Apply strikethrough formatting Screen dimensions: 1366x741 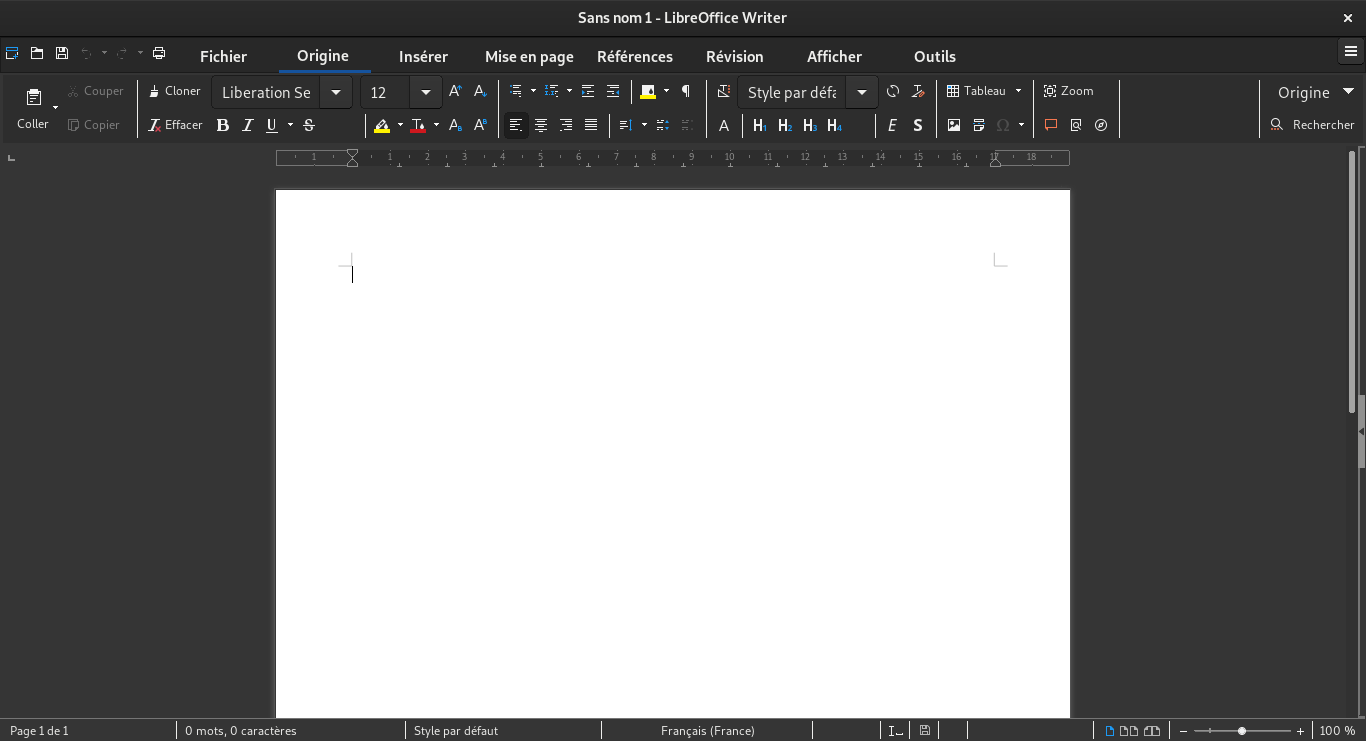[x=309, y=125]
